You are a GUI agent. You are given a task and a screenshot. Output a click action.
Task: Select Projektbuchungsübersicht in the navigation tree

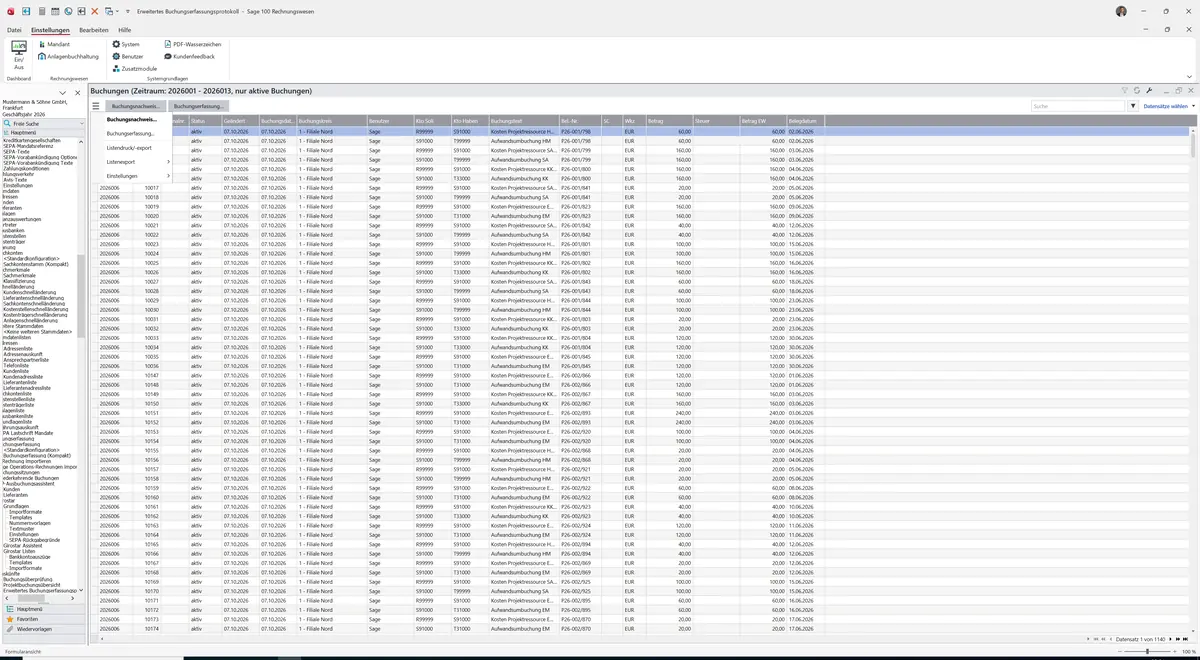coord(31,585)
